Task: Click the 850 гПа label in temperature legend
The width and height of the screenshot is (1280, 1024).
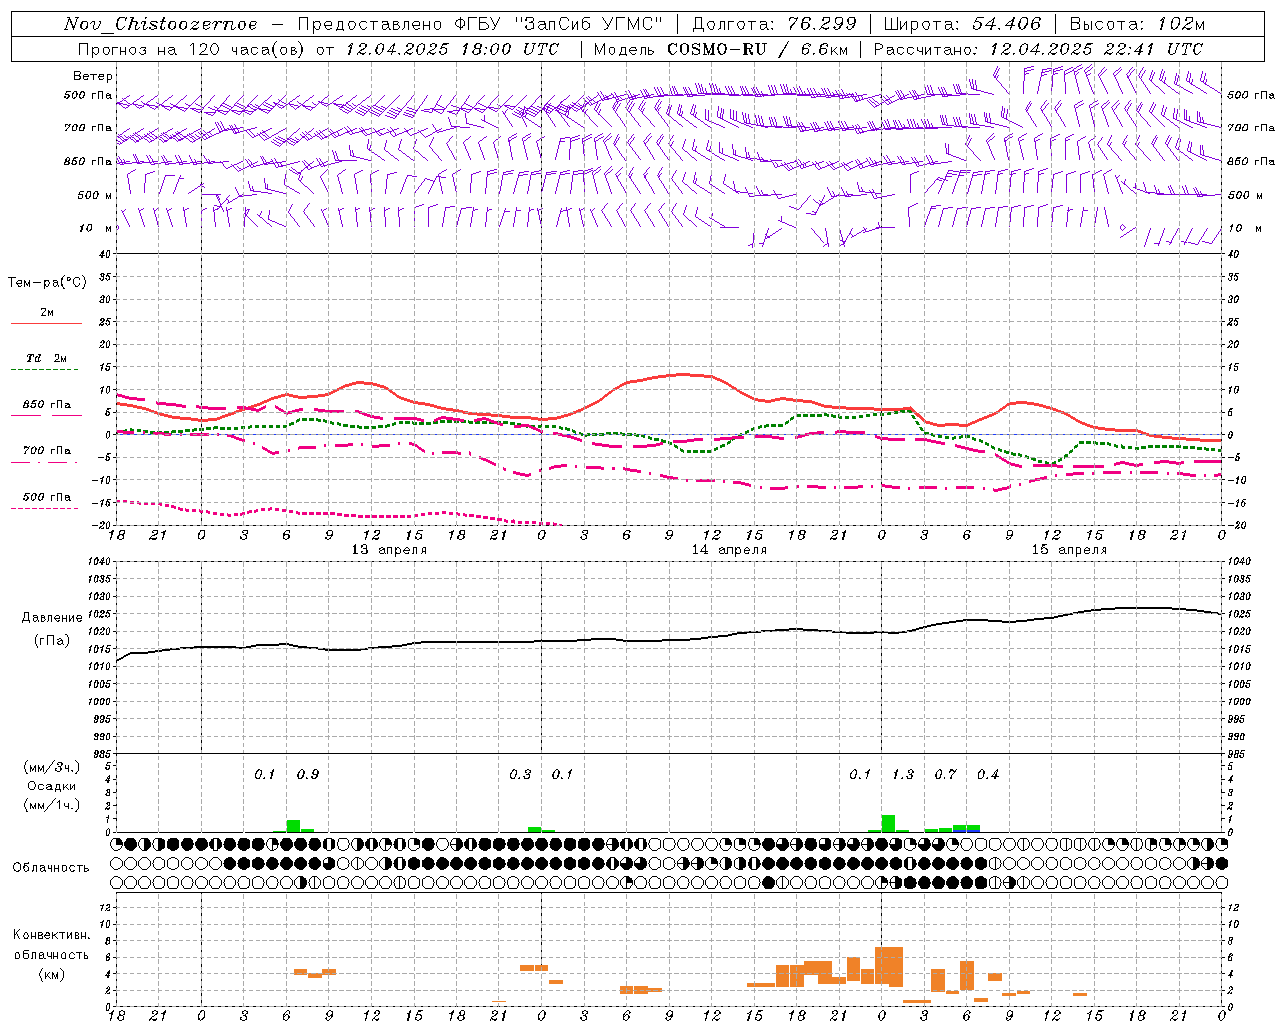Action: [47, 405]
